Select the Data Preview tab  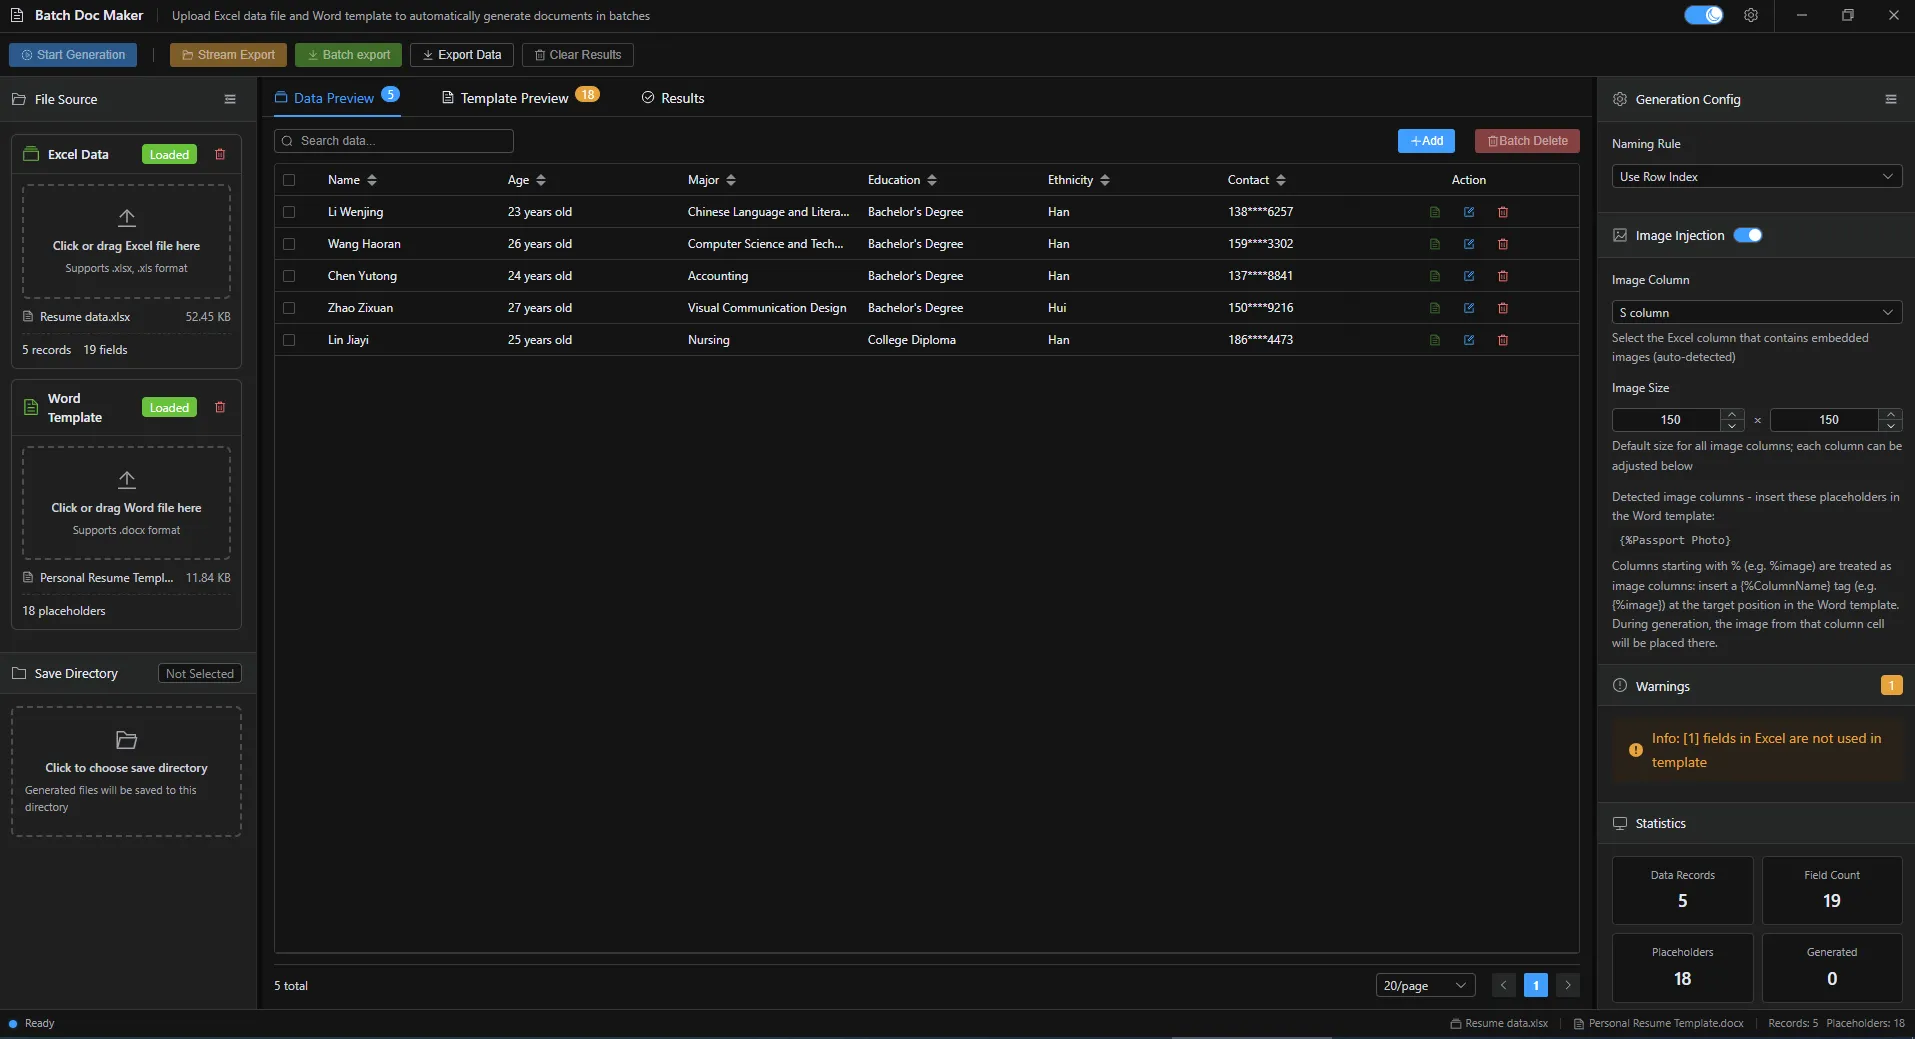[x=336, y=98]
